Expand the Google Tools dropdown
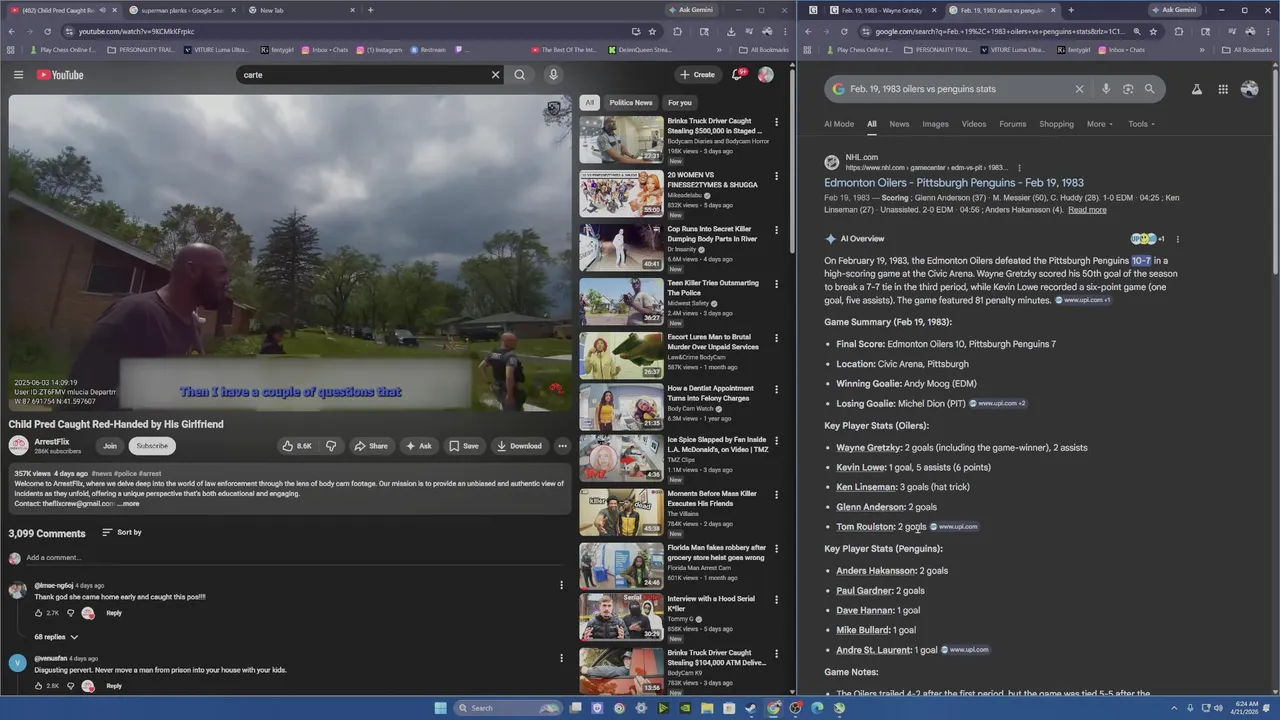The image size is (1280, 720). [1141, 124]
